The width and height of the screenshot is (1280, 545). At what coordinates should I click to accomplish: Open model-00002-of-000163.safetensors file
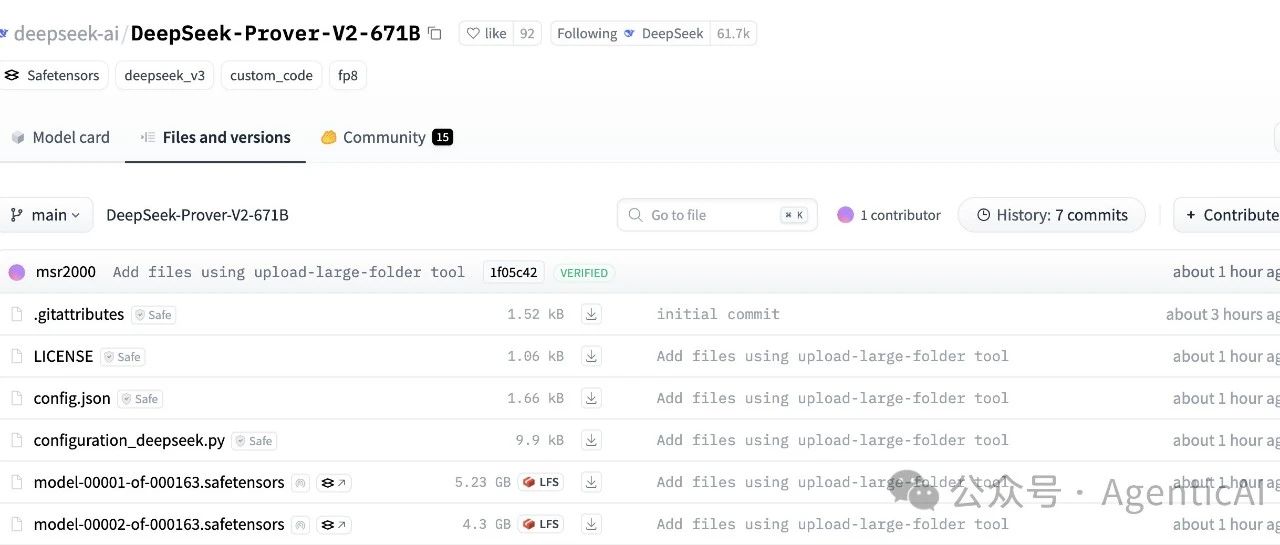[159, 524]
